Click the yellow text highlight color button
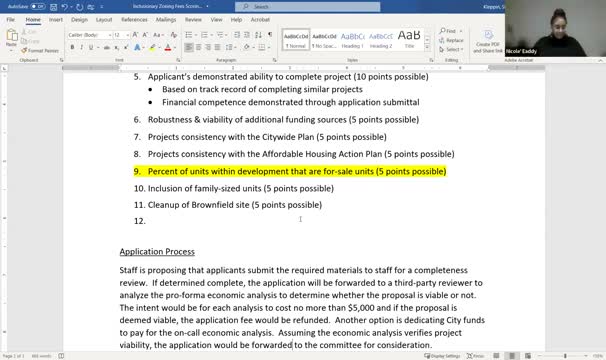 click(x=152, y=47)
